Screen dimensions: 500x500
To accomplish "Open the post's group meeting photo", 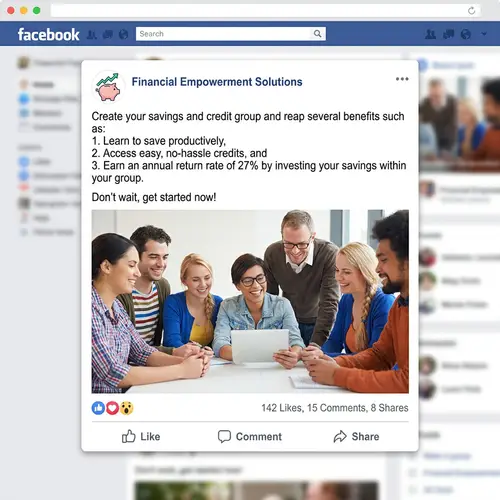I will click(x=250, y=301).
